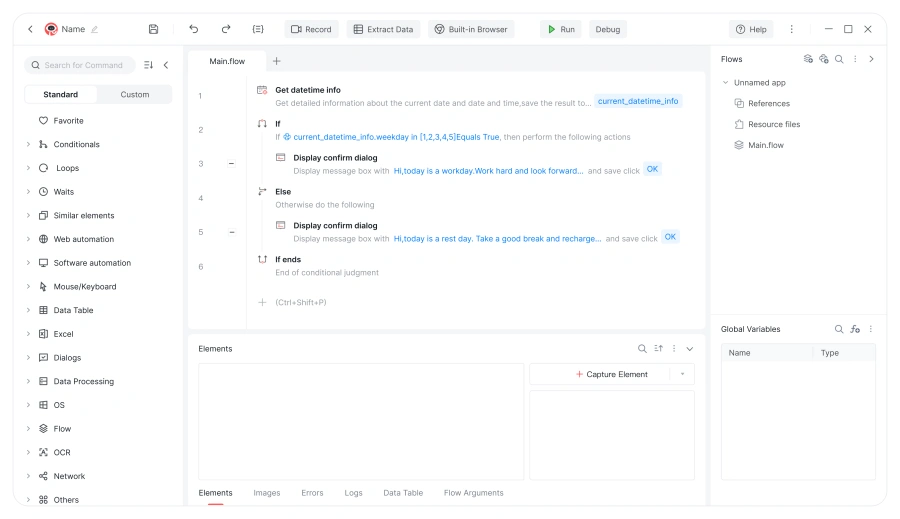This screenshot has height=519, width=900.
Task: Undo the last action
Action: tap(194, 29)
